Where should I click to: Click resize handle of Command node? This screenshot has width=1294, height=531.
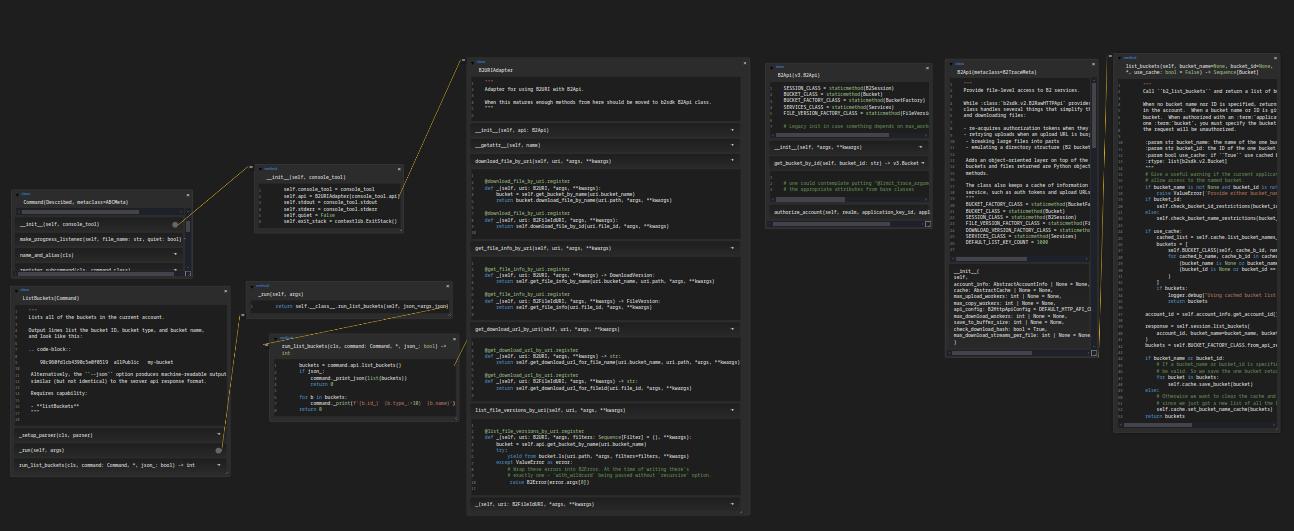tap(188, 273)
